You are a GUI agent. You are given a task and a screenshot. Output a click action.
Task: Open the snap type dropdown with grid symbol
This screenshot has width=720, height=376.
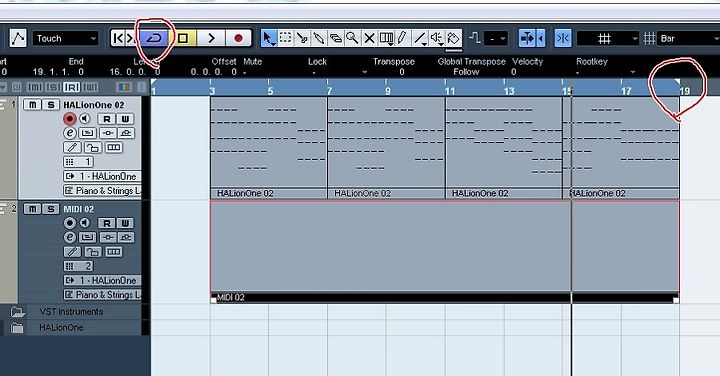pyautogui.click(x=608, y=38)
